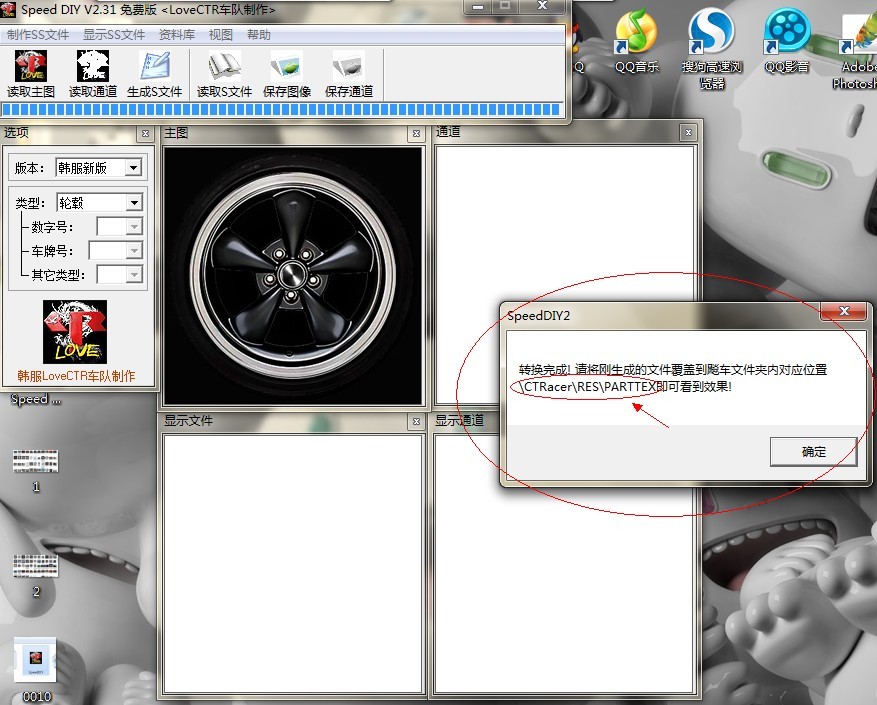Open the 帮助 menu
Screen dimensions: 877x705
pyautogui.click(x=258, y=34)
